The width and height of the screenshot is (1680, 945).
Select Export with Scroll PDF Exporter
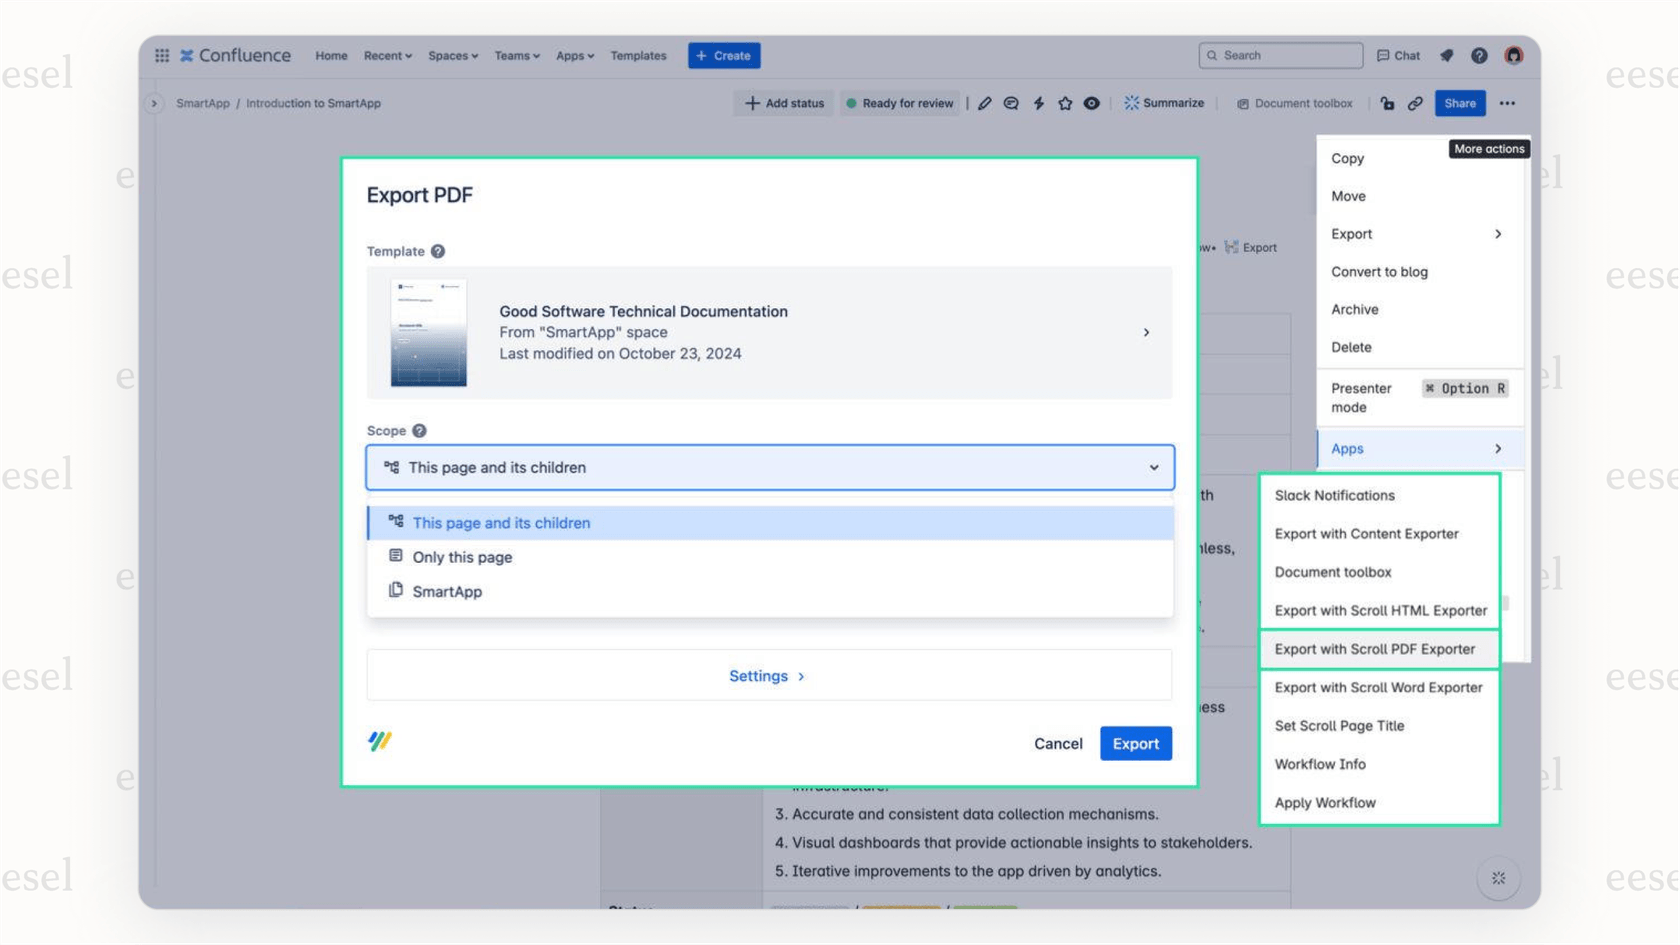click(x=1374, y=649)
